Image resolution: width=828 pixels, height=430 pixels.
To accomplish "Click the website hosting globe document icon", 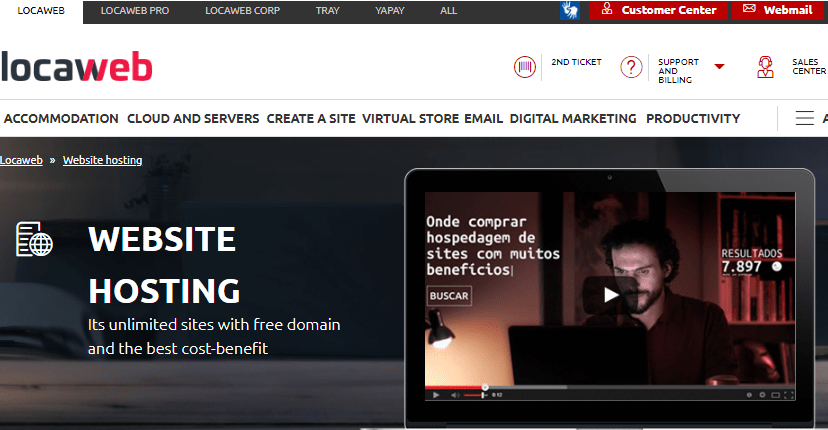I will [34, 239].
